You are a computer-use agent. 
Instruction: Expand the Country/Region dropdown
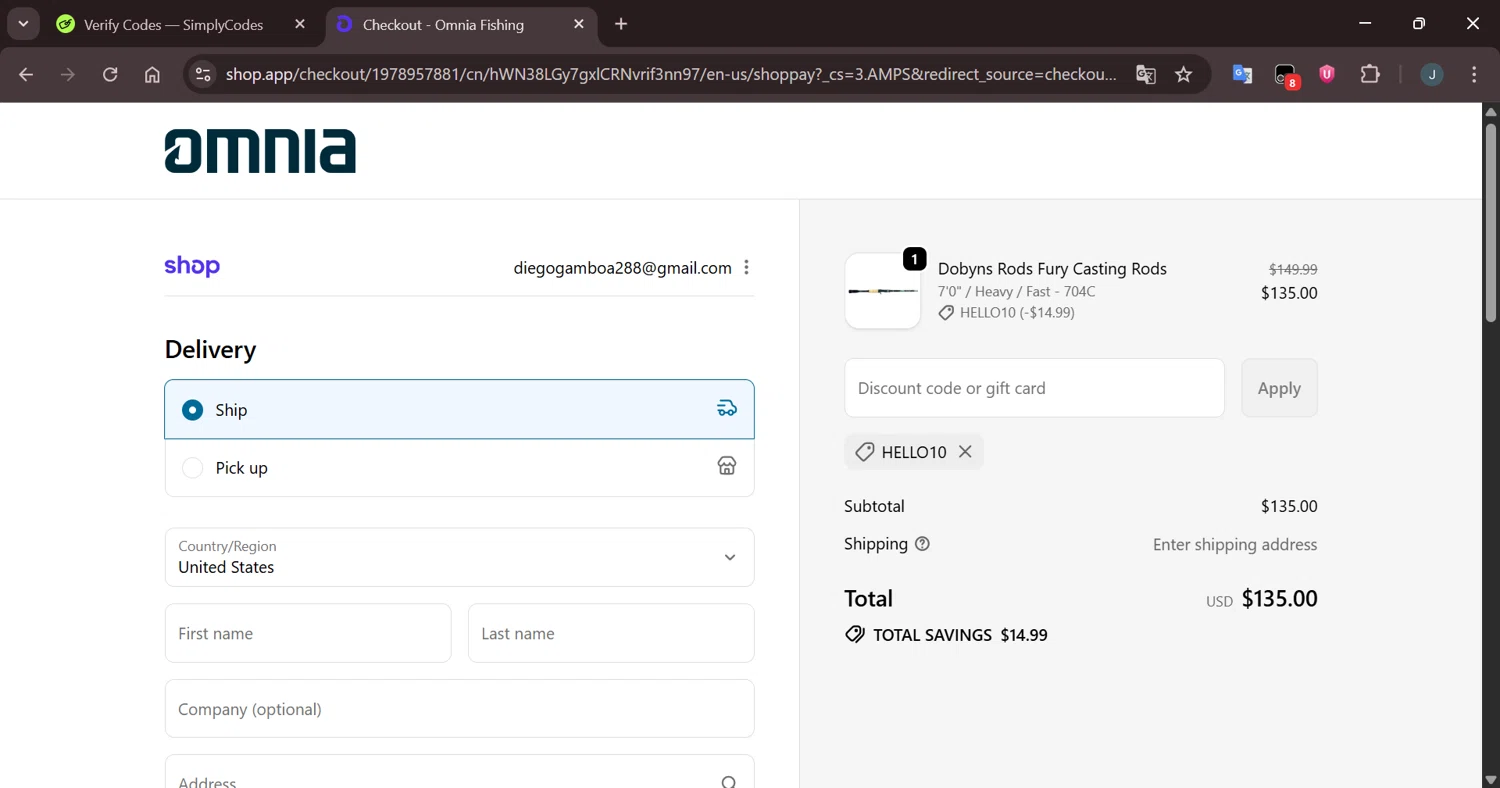[x=459, y=557]
